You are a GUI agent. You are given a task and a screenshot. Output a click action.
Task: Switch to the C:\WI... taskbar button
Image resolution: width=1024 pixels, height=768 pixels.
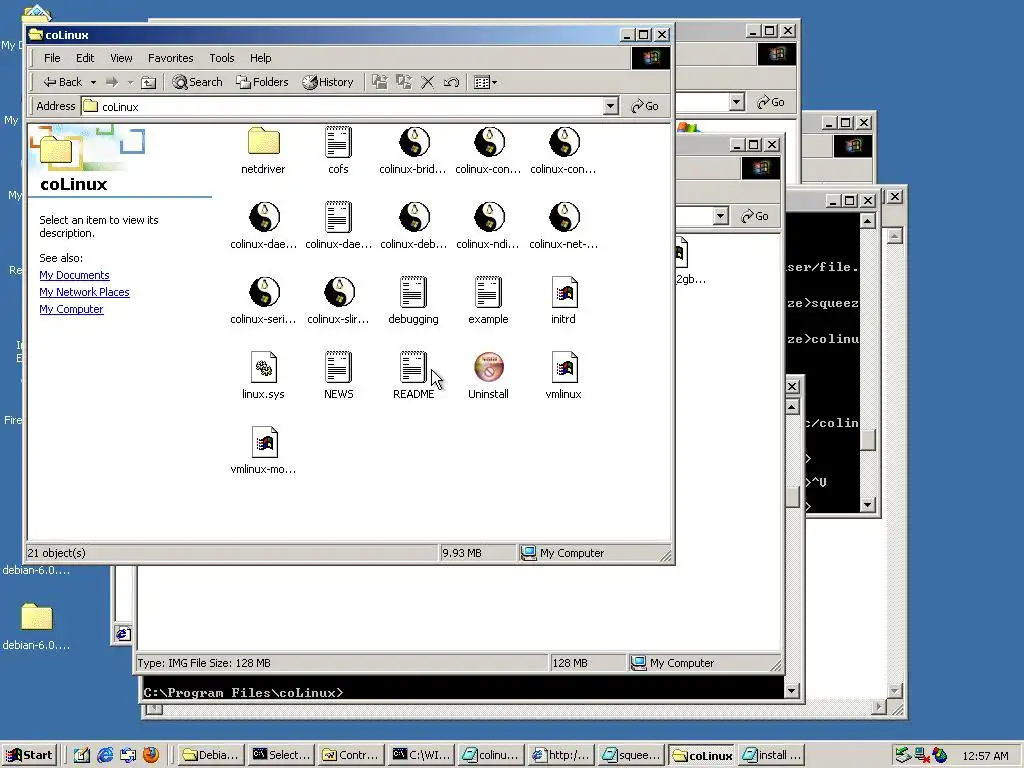(421, 755)
